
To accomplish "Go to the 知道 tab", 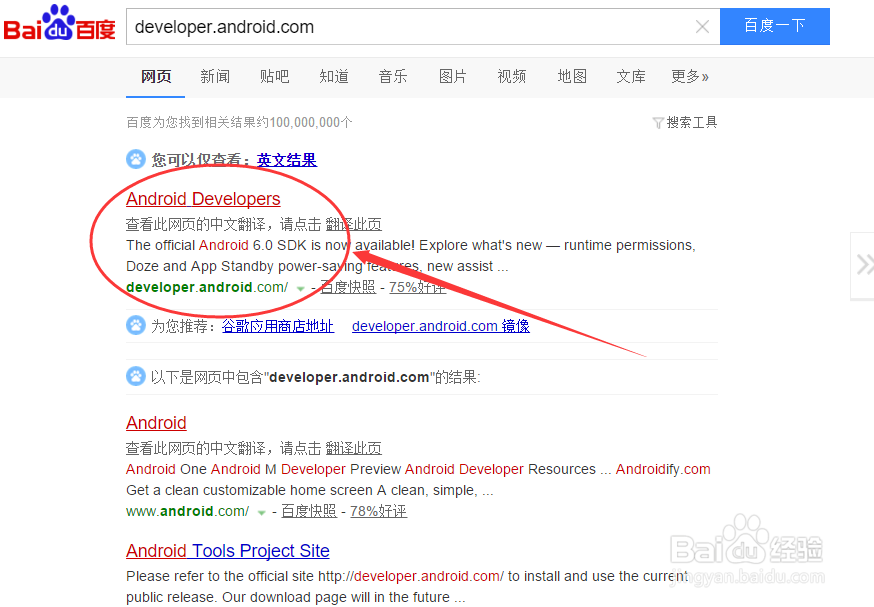I will [334, 76].
